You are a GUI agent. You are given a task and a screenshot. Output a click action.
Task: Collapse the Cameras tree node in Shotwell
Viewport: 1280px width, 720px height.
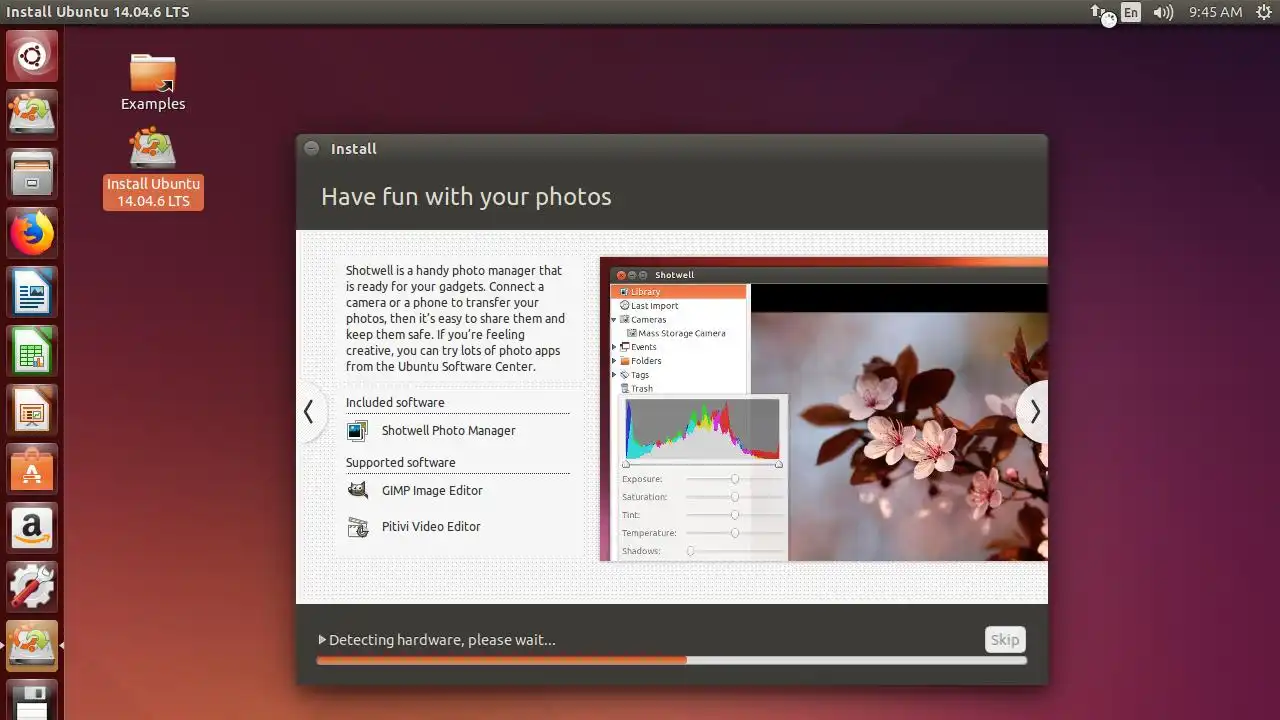point(615,320)
